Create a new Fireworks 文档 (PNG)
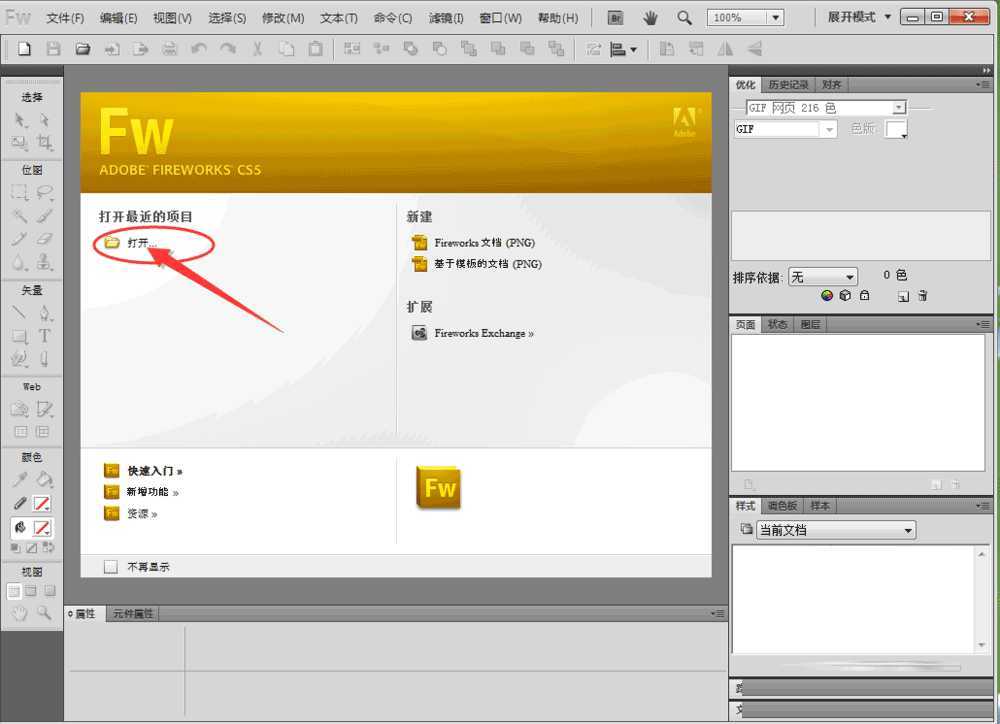This screenshot has height=724, width=1000. (485, 243)
